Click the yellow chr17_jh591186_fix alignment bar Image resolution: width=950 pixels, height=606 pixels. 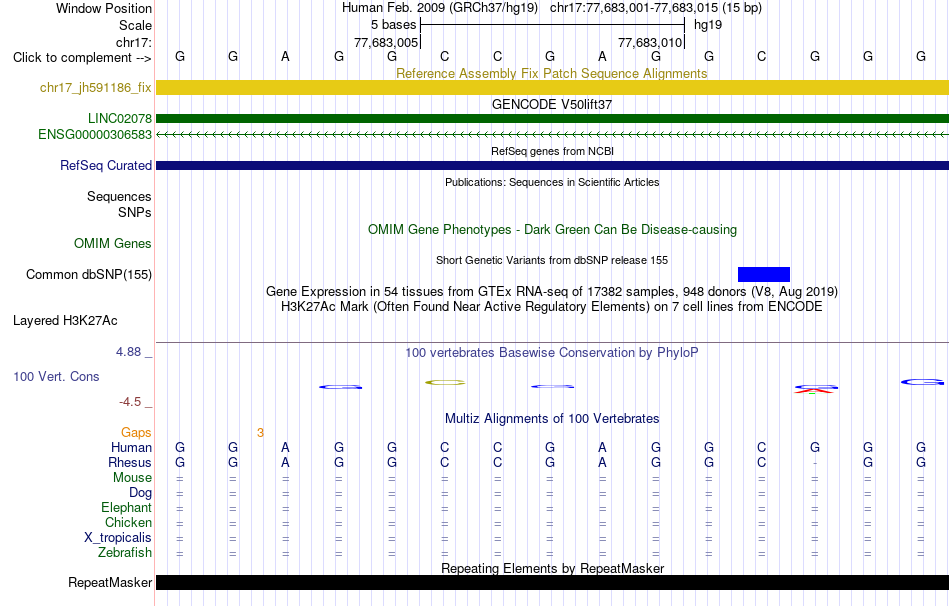coord(553,87)
